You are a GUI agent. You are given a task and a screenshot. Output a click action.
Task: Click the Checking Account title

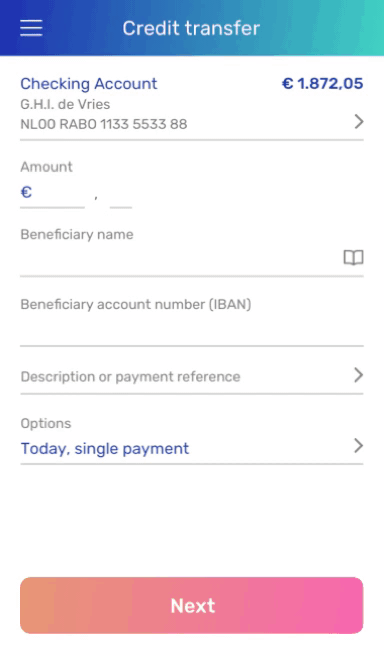[89, 84]
